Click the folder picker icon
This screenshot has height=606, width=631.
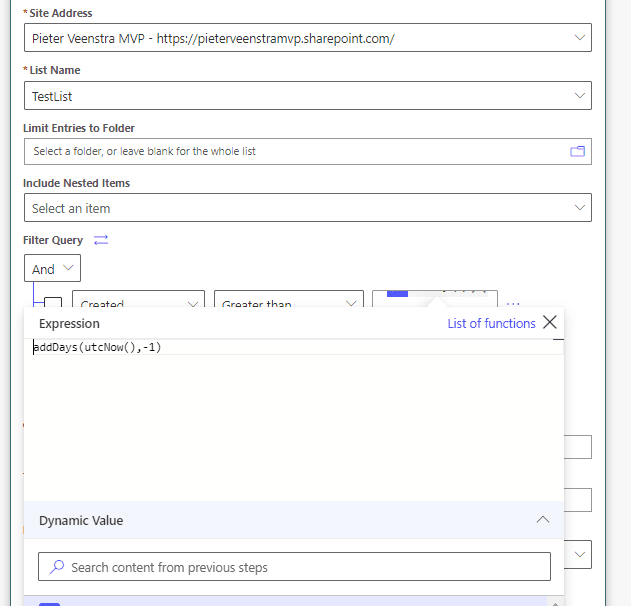click(x=577, y=151)
